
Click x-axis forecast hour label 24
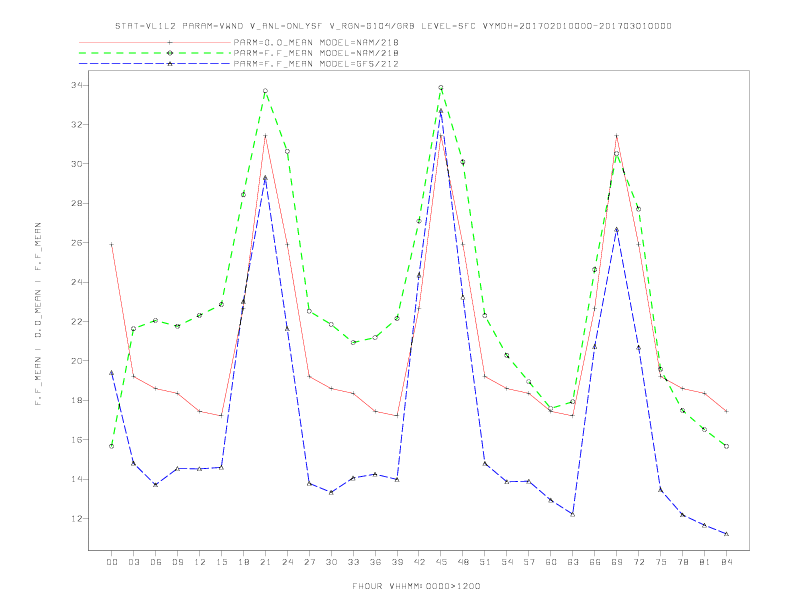[287, 562]
